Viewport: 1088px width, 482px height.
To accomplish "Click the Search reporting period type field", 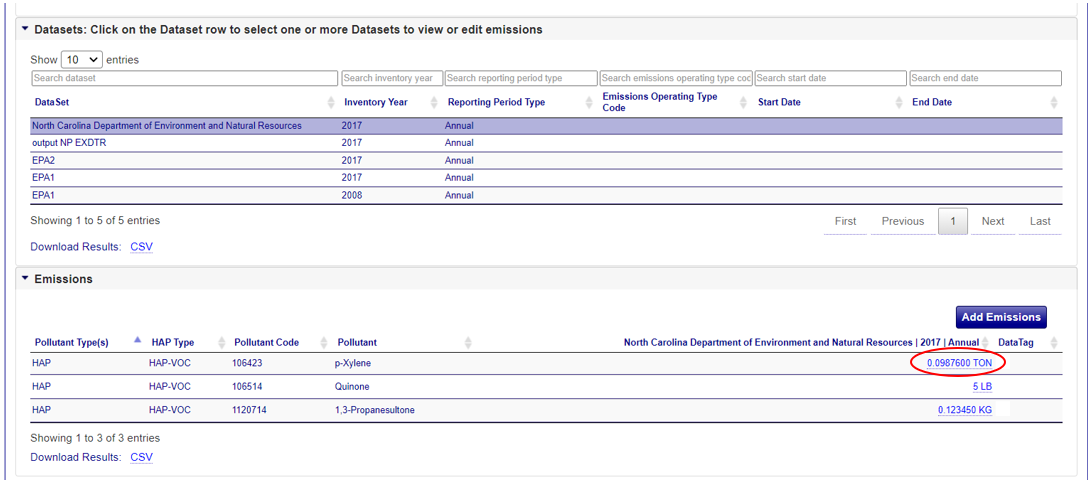I will 521,78.
